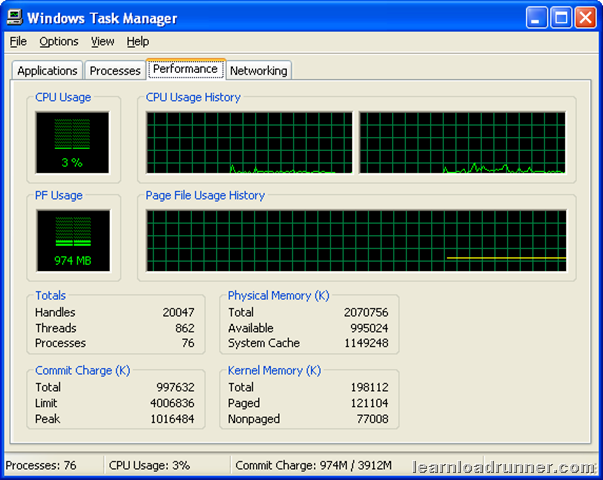
Task: Click the Handles value 20047
Action: (178, 312)
